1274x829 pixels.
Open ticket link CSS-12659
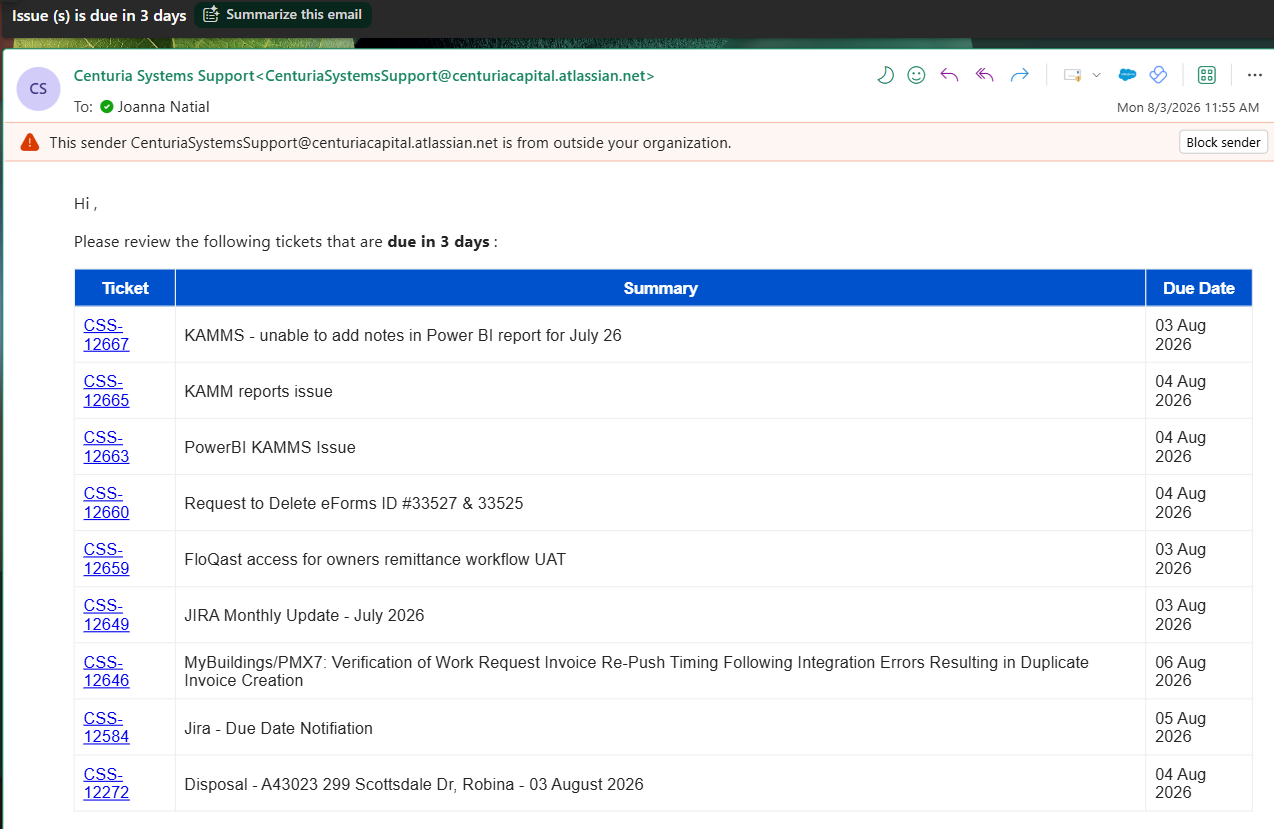(x=106, y=559)
